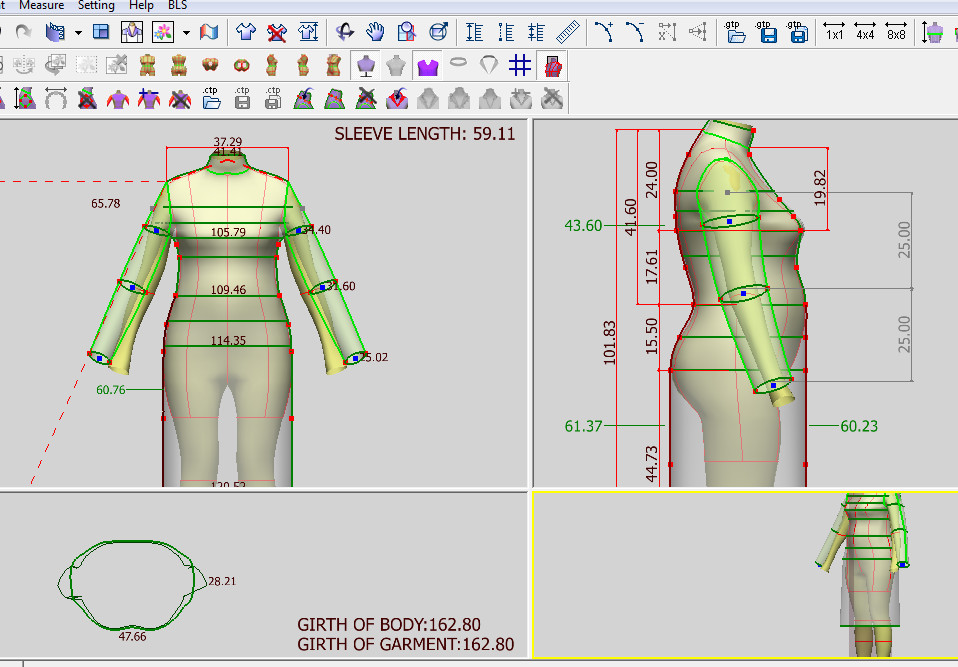Click the zoom magnifier tool
Viewport: 958px width, 667px height.
click(406, 32)
